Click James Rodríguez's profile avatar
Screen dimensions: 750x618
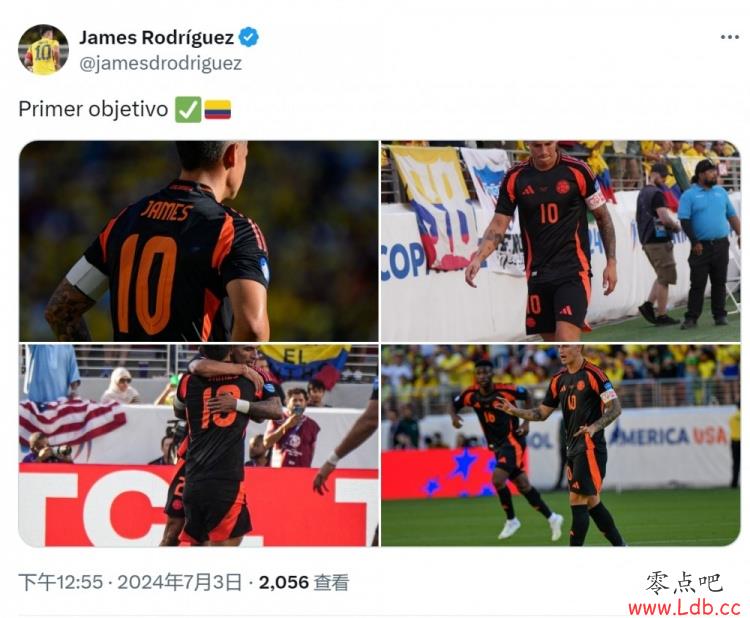point(43,50)
